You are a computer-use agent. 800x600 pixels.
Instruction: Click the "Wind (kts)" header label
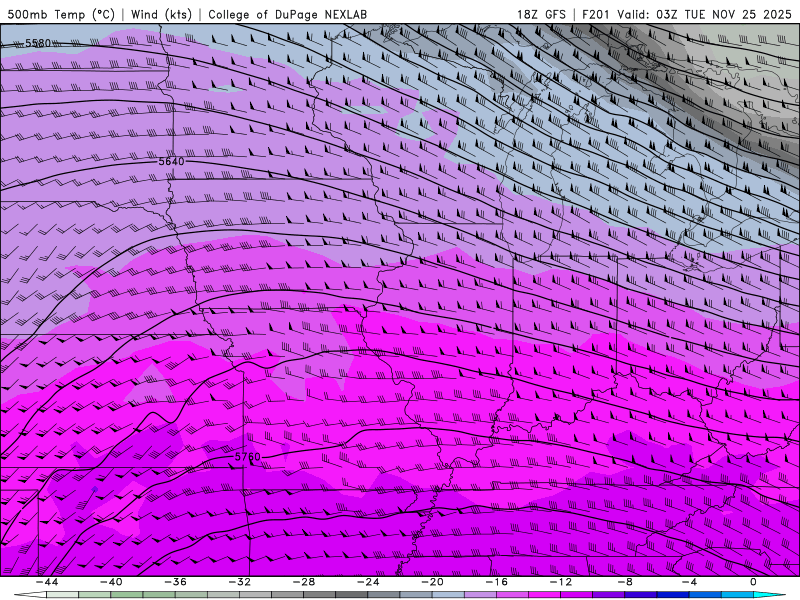click(161, 14)
